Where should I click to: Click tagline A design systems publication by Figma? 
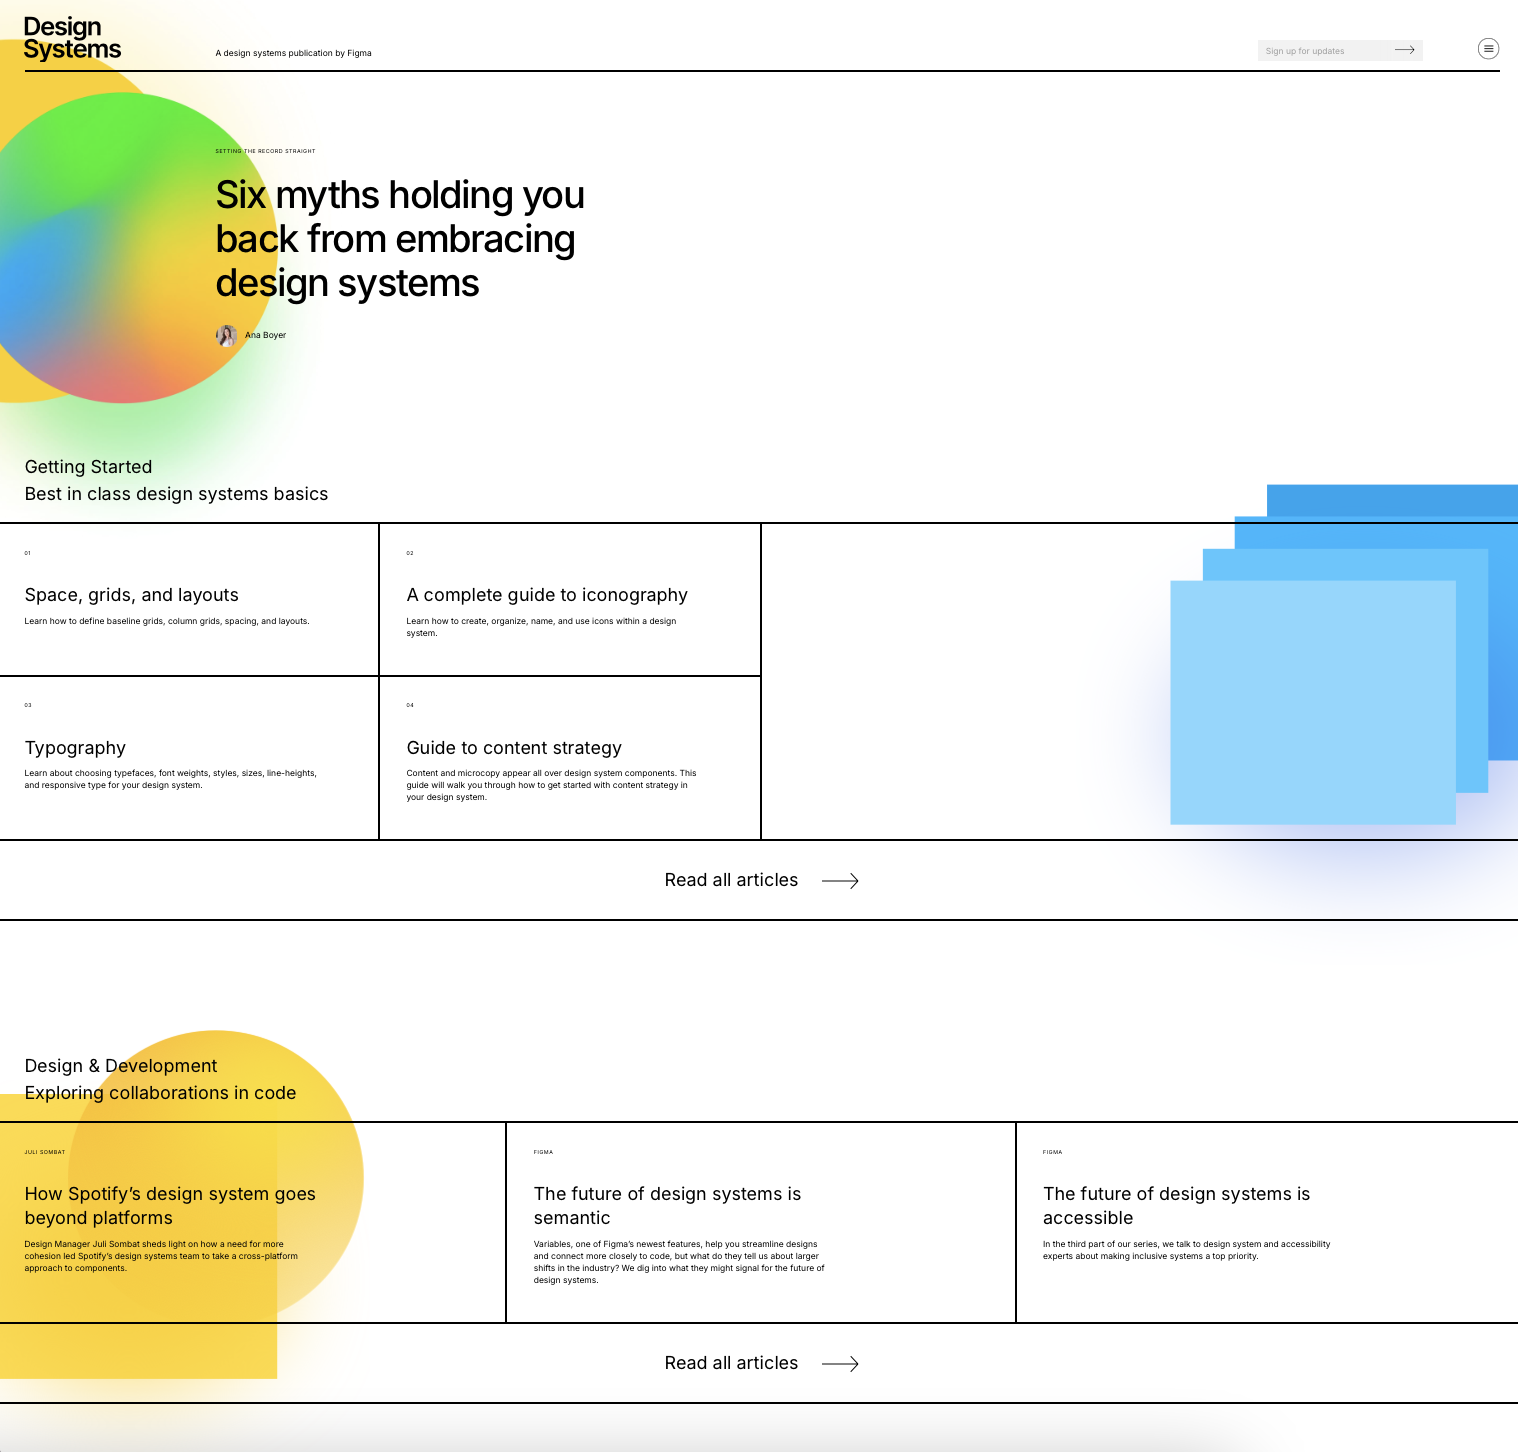click(293, 53)
